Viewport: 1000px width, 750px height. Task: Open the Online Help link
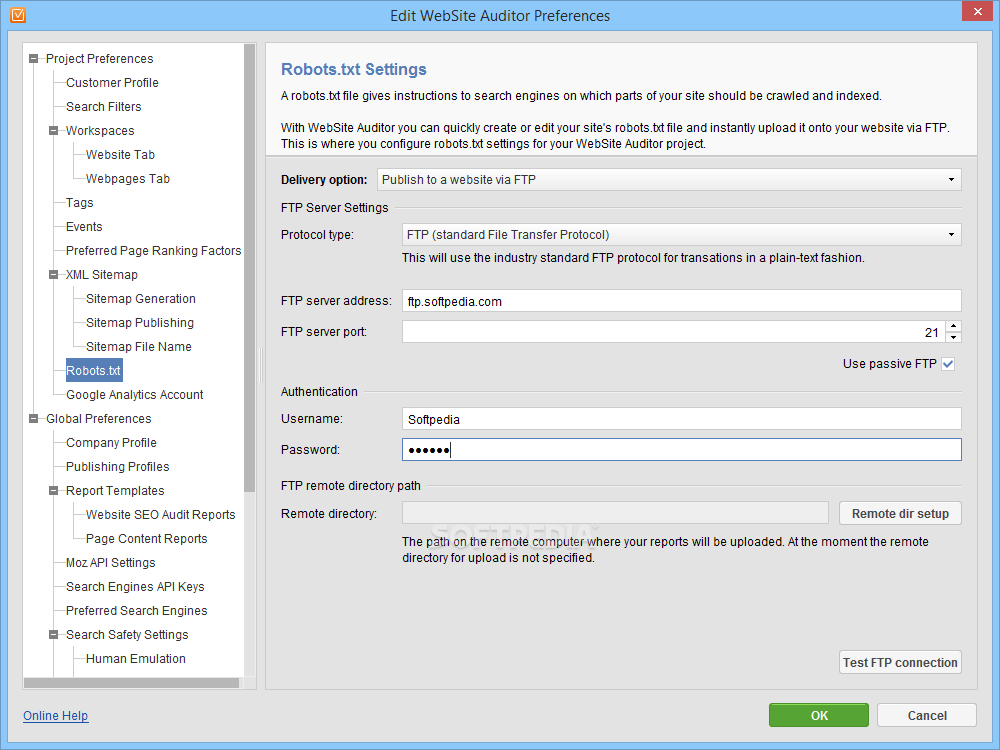coord(55,716)
